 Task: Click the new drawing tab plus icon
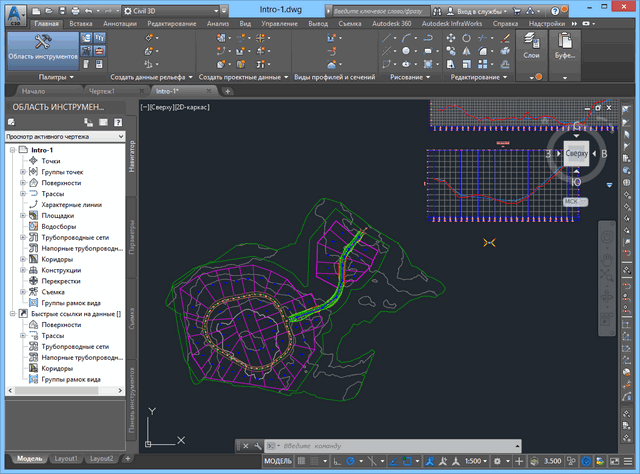(228, 91)
